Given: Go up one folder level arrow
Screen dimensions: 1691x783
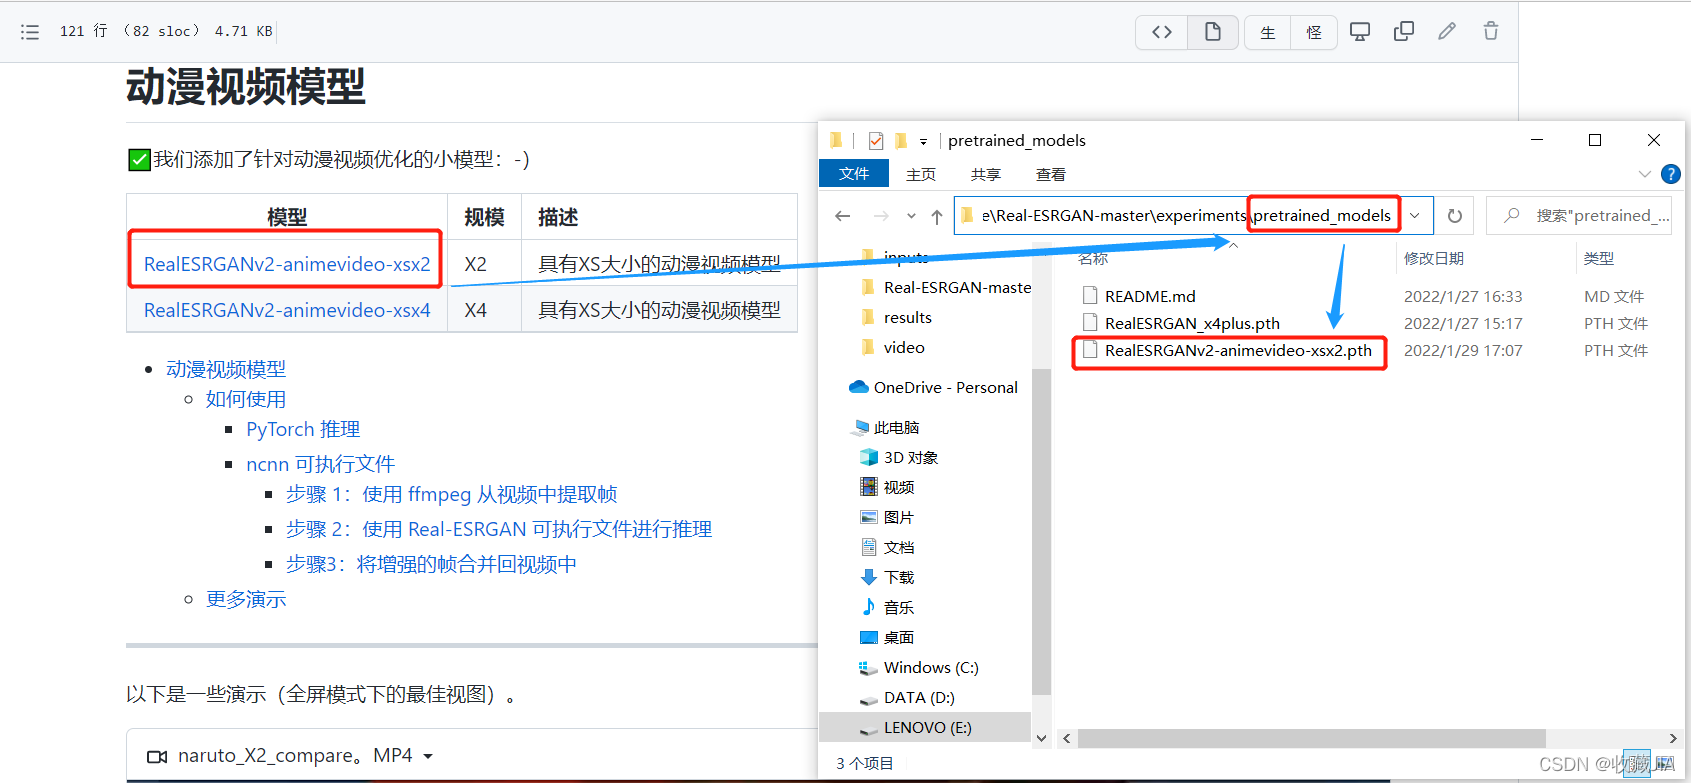Looking at the screenshot, I should pyautogui.click(x=937, y=216).
